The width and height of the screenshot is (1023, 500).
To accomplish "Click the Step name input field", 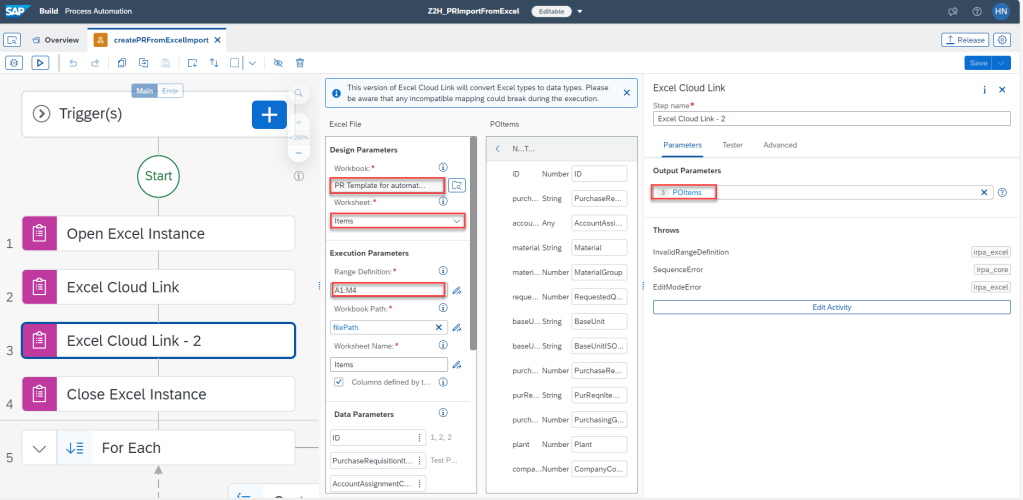I will (x=831, y=118).
